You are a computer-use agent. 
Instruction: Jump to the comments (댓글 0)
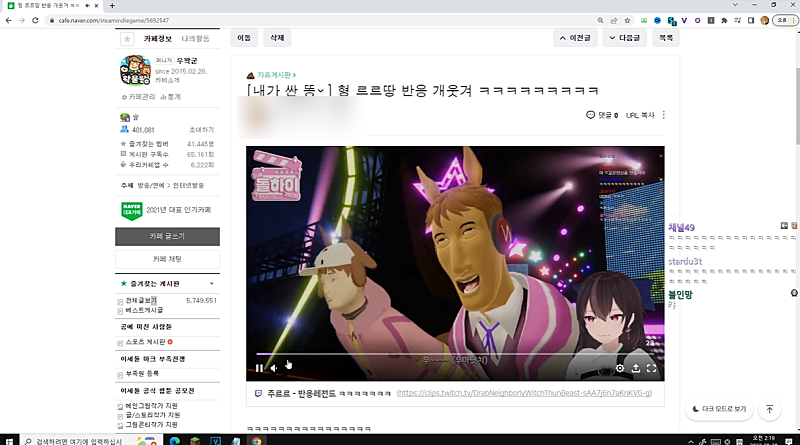point(602,115)
